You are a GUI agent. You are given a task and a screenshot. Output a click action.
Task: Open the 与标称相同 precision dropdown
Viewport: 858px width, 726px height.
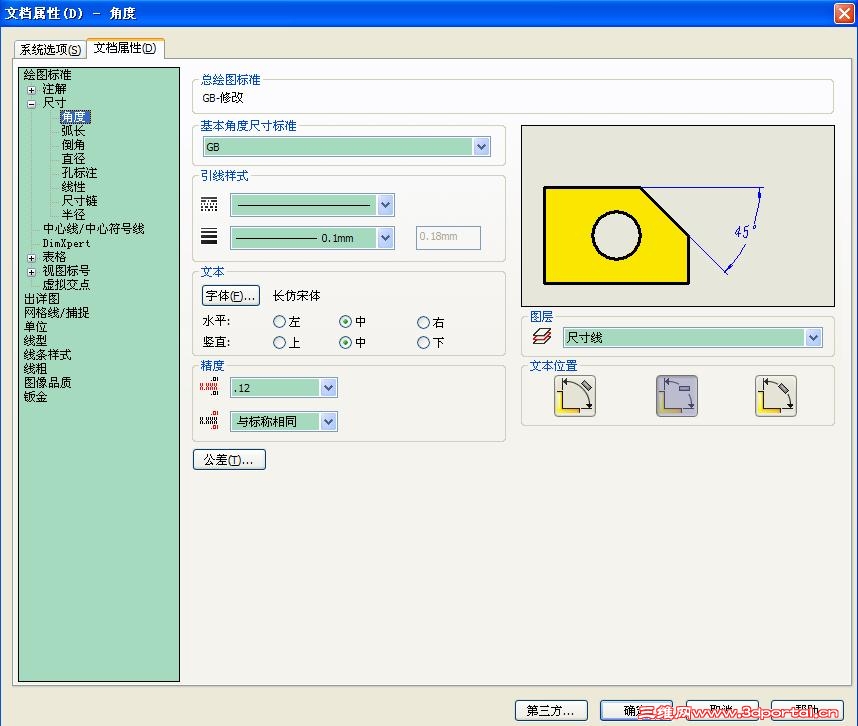[328, 421]
